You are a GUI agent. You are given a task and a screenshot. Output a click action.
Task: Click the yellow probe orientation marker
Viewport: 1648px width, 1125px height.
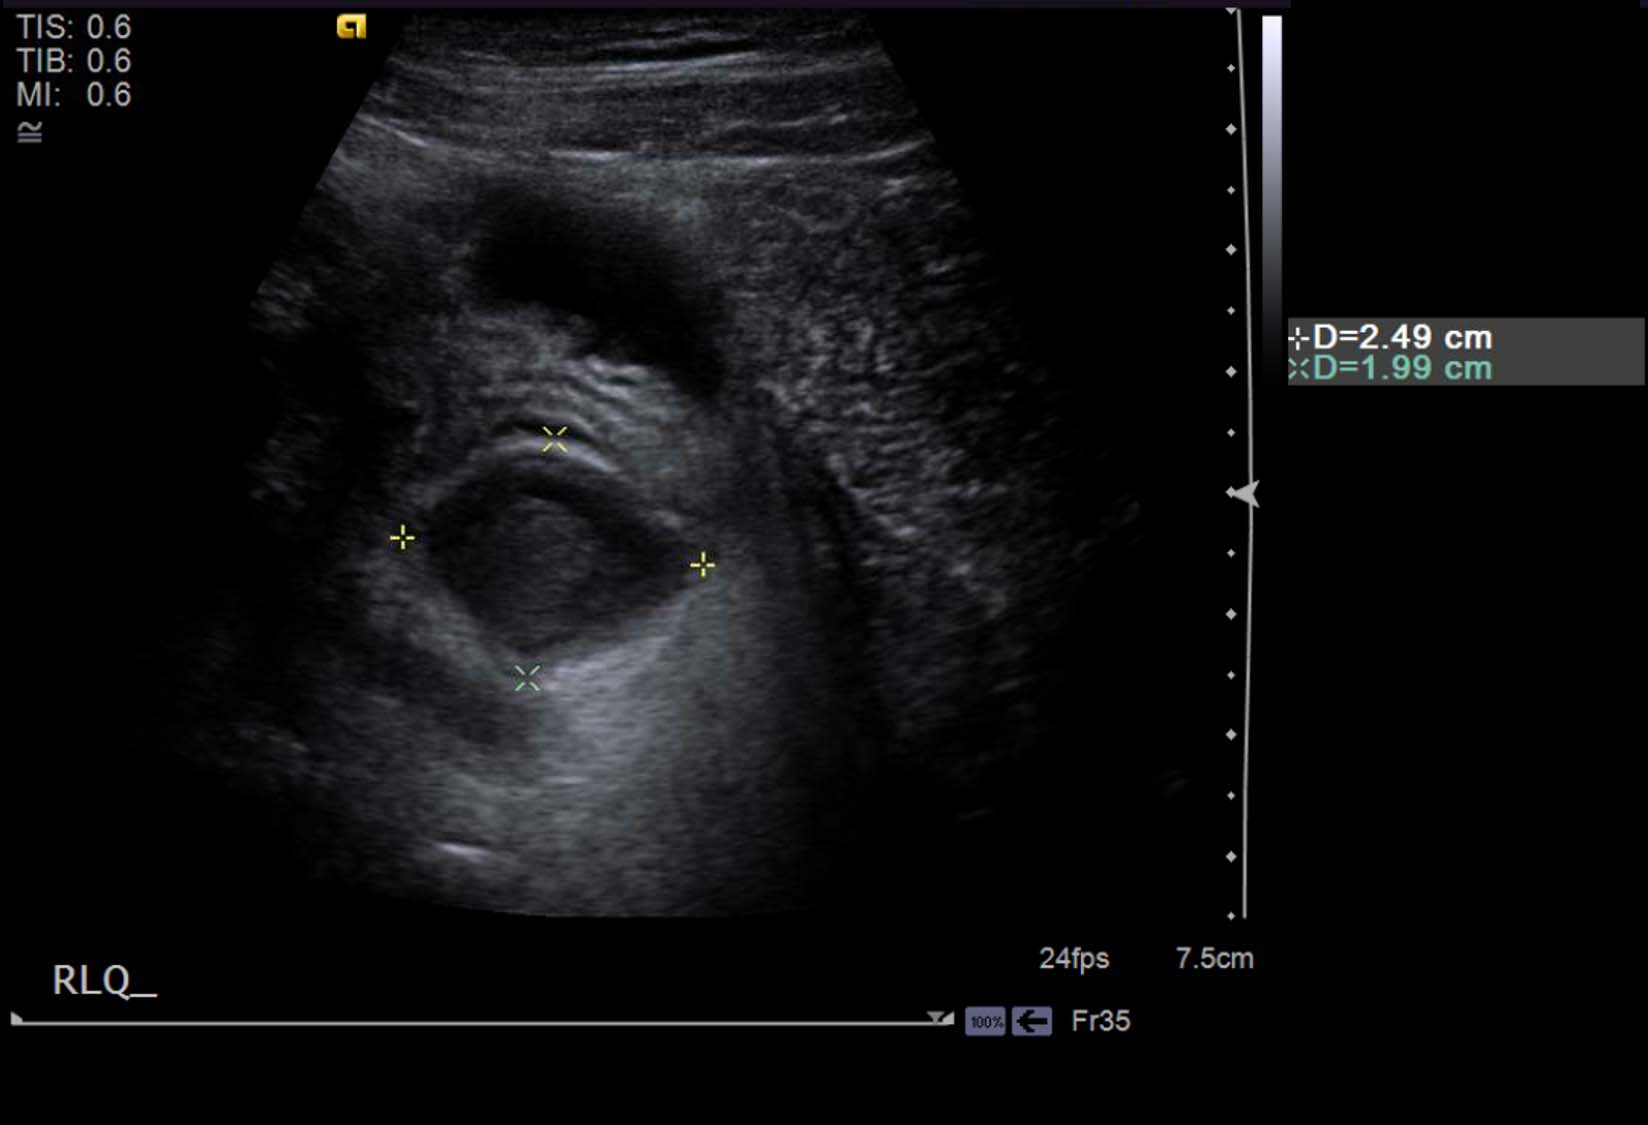tap(351, 27)
